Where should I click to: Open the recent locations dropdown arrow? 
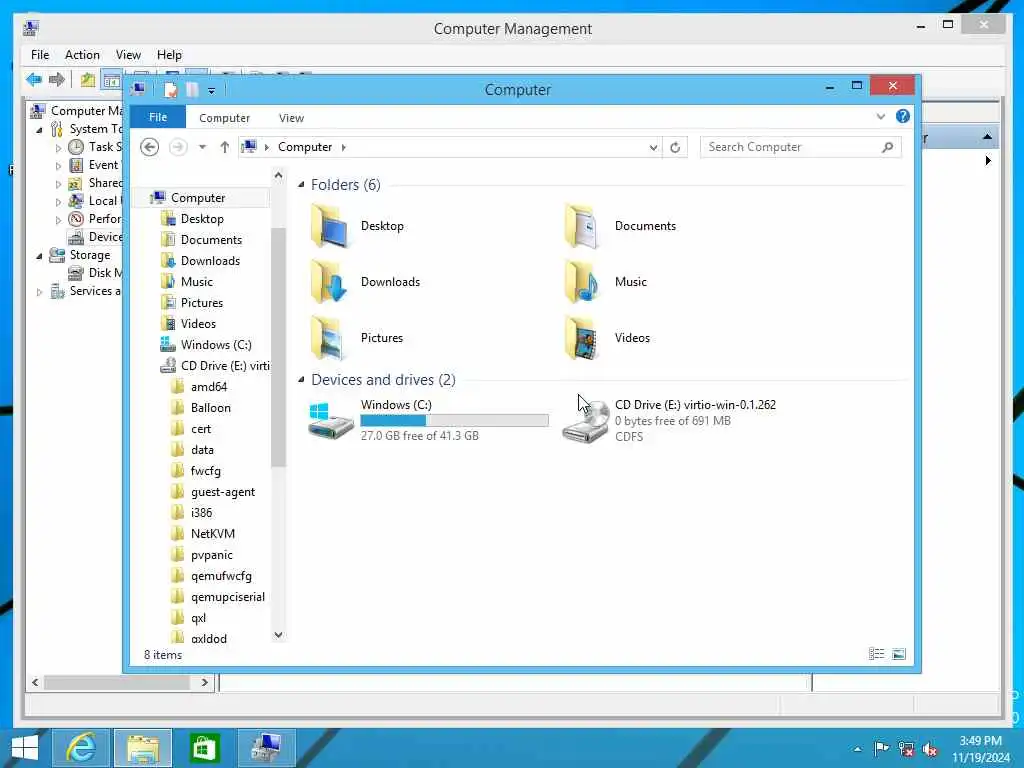[202, 147]
